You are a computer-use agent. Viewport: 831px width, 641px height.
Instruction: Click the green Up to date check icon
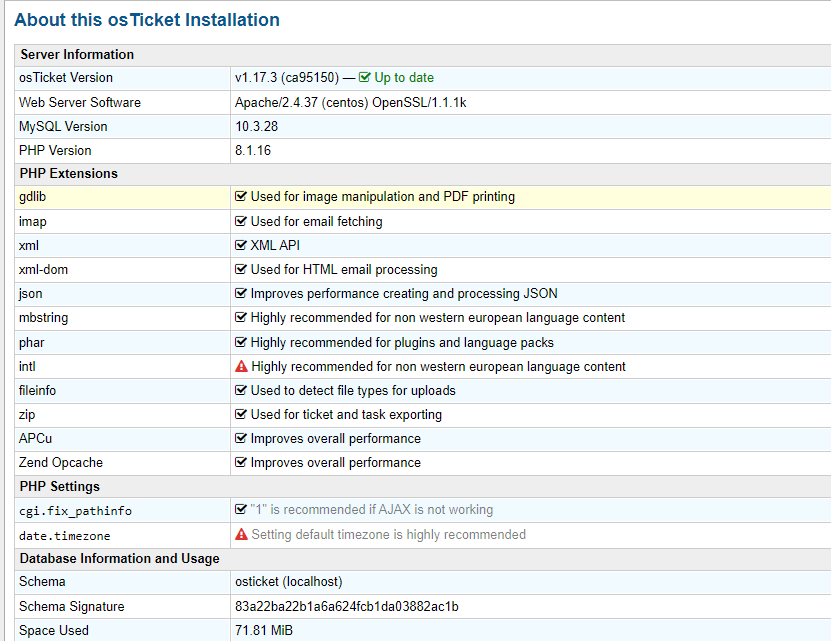(365, 78)
